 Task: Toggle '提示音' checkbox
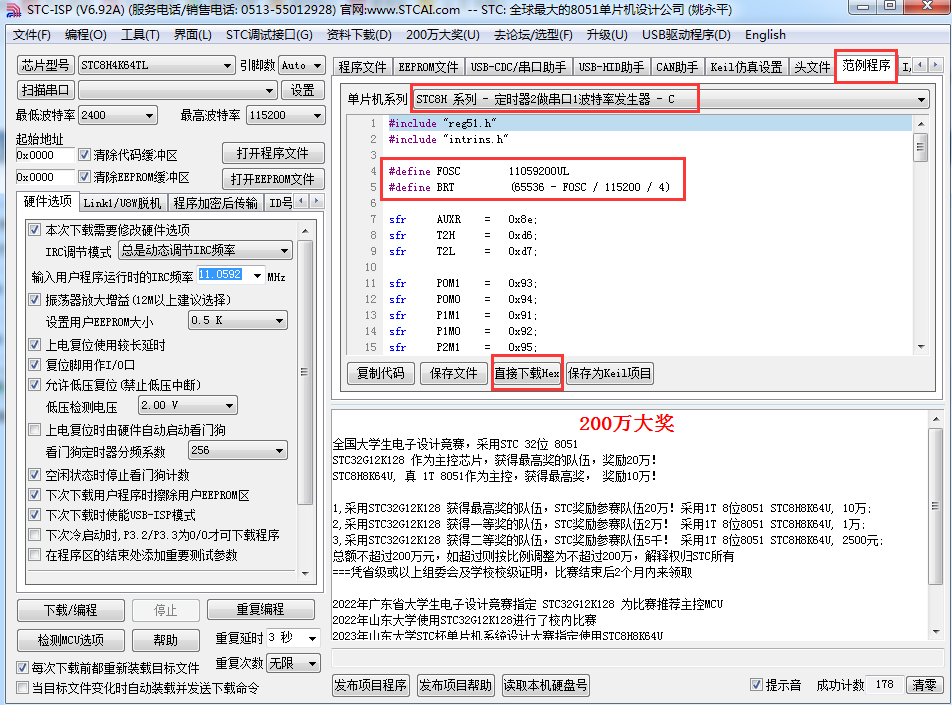click(x=756, y=684)
